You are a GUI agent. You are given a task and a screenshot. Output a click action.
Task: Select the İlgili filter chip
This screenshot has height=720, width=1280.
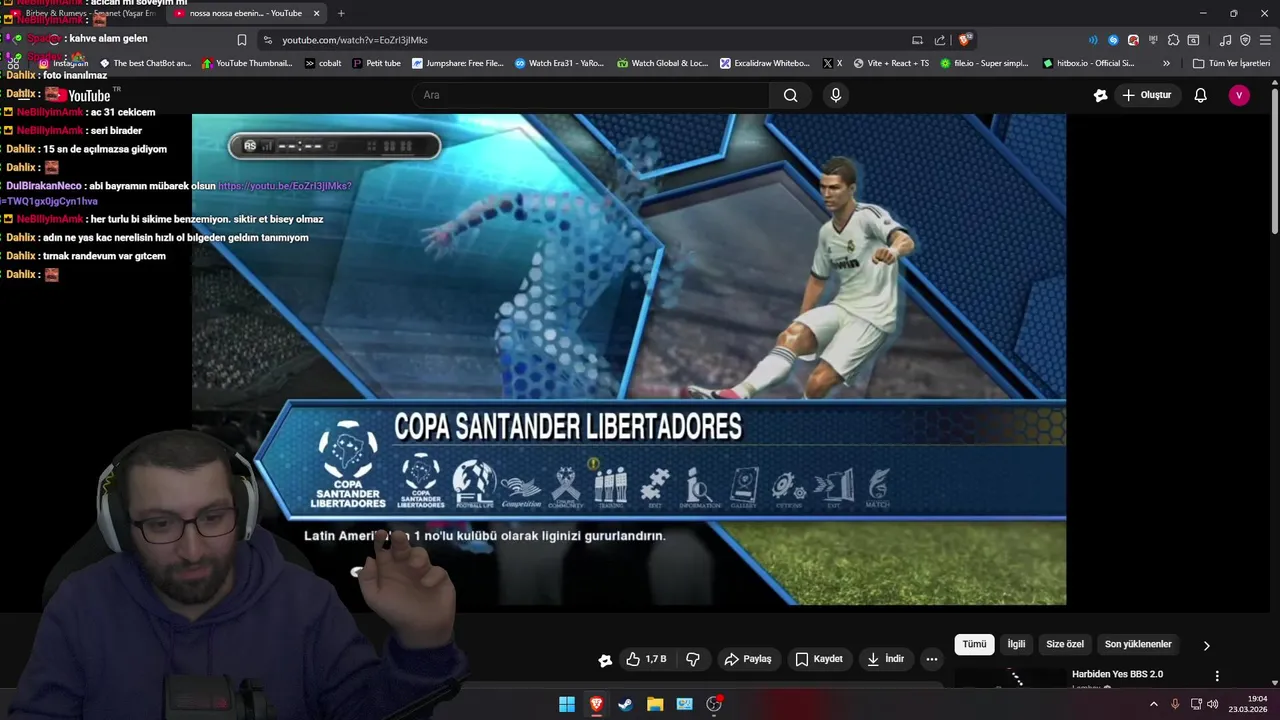coord(1016,644)
